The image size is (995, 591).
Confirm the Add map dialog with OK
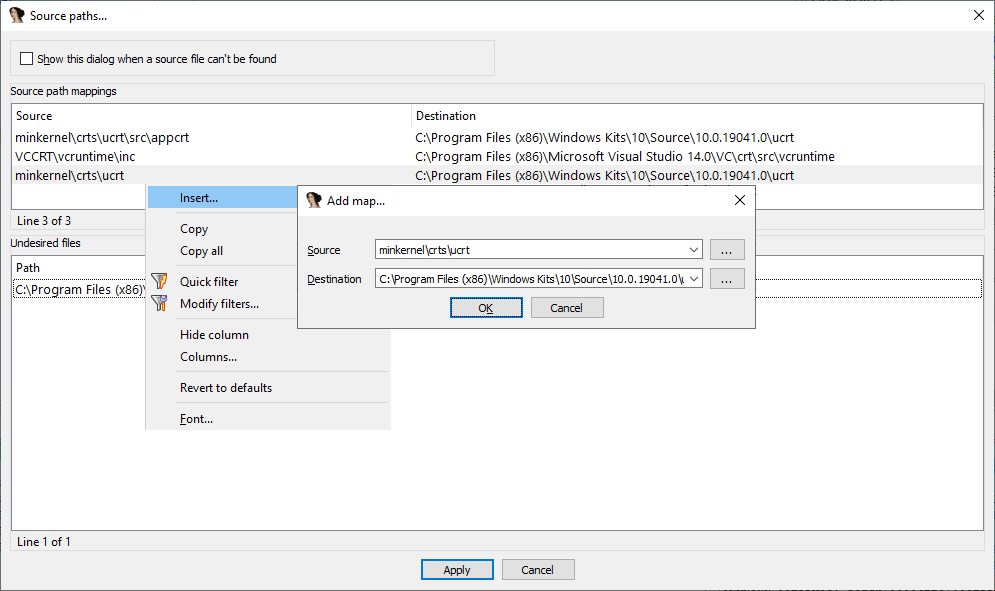pos(485,307)
